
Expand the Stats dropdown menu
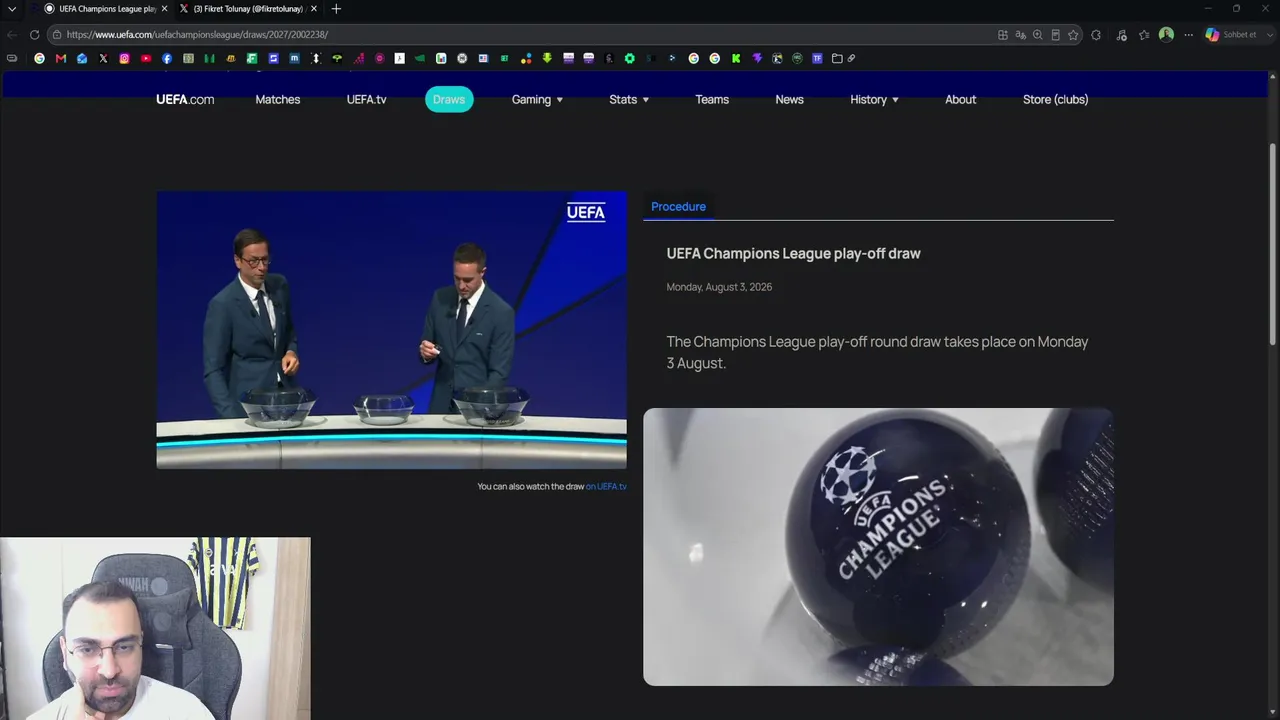coord(629,99)
